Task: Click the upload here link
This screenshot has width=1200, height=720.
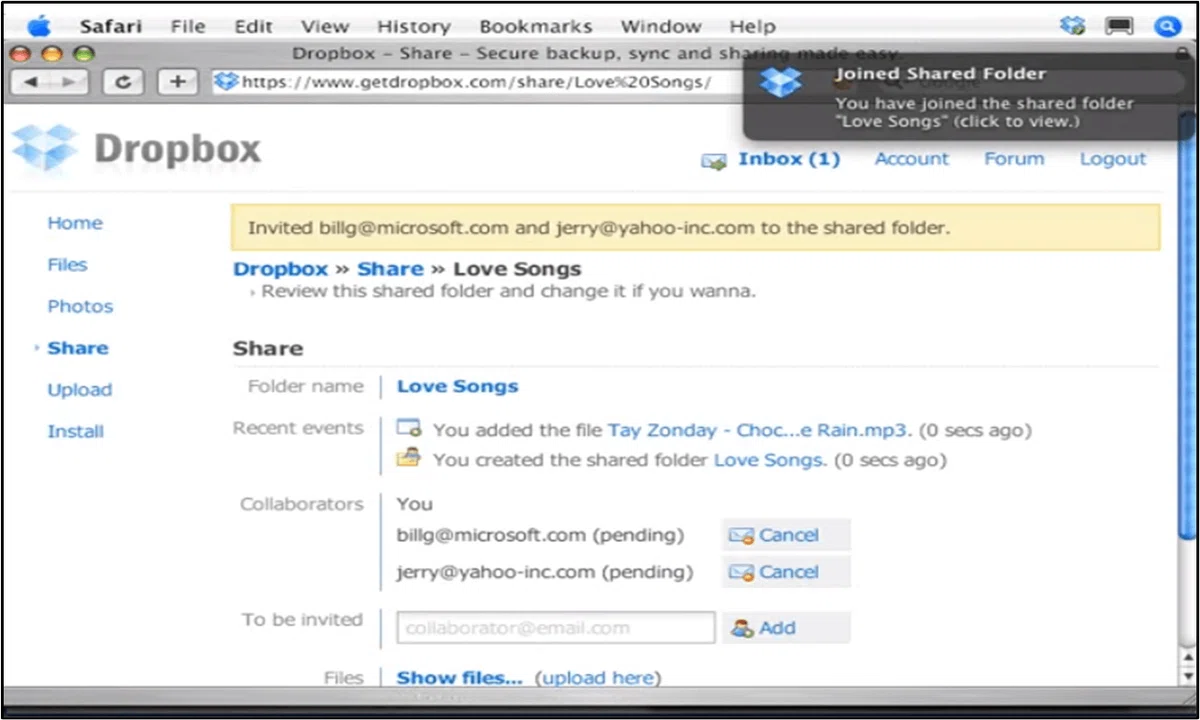Action: [x=598, y=678]
